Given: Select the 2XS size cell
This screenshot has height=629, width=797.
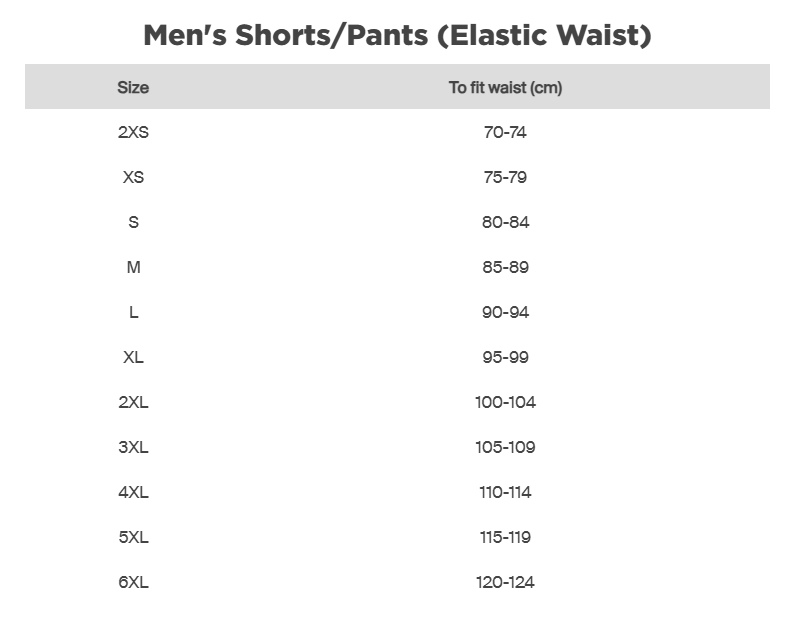Looking at the screenshot, I should (x=133, y=132).
